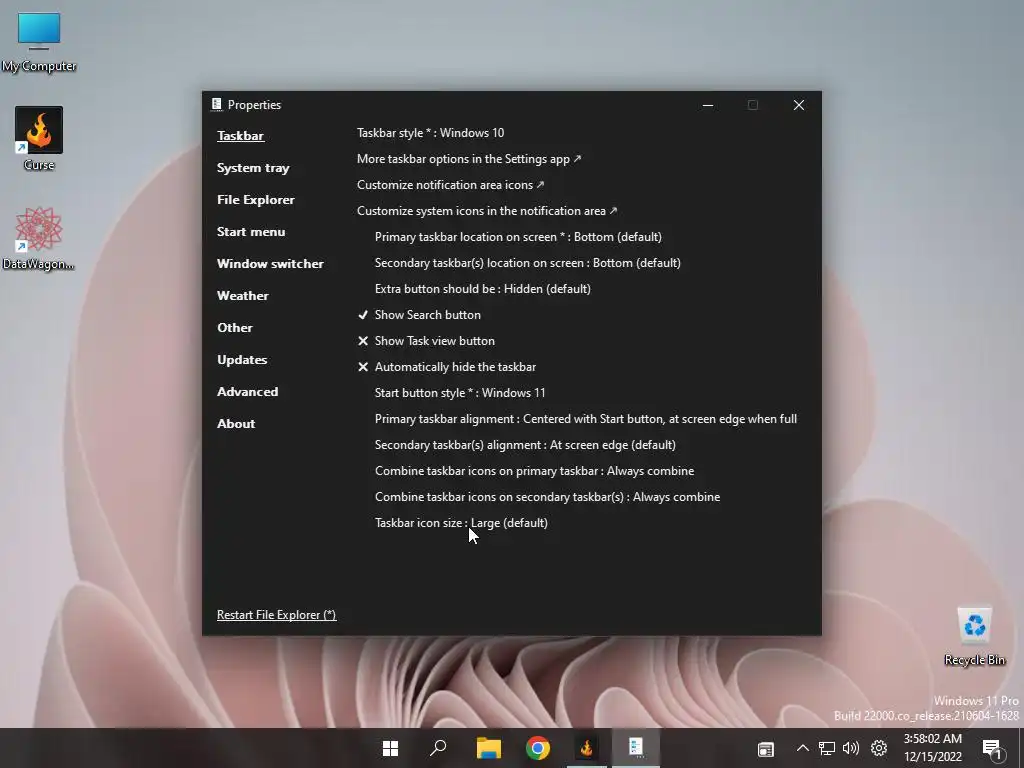Screen dimensions: 1024x768
Task: Open Google Chrome from the taskbar
Action: pos(537,748)
